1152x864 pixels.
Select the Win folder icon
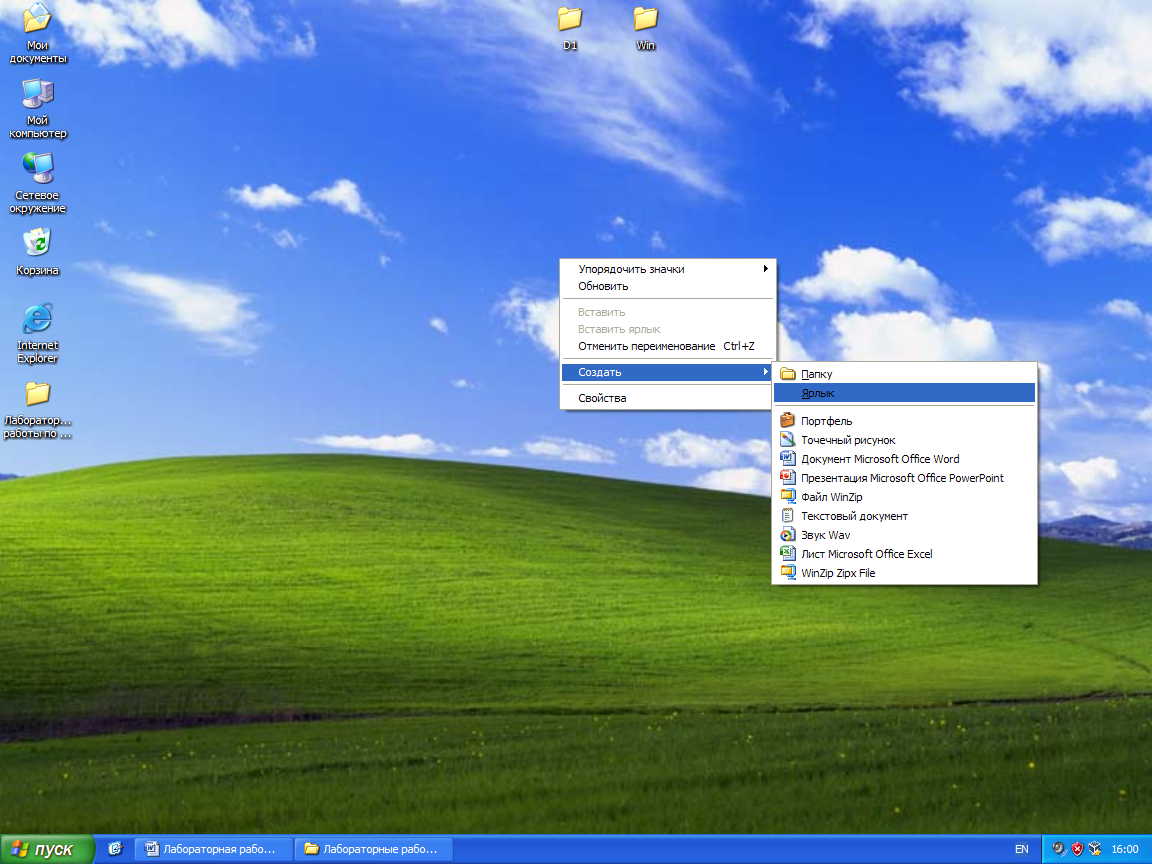click(645, 28)
